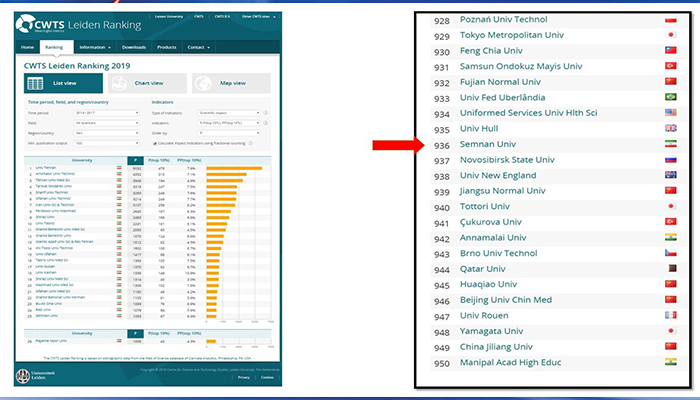This screenshot has height=400, width=700.
Task: Click Australian flag beside Univ New England
Action: point(671,175)
